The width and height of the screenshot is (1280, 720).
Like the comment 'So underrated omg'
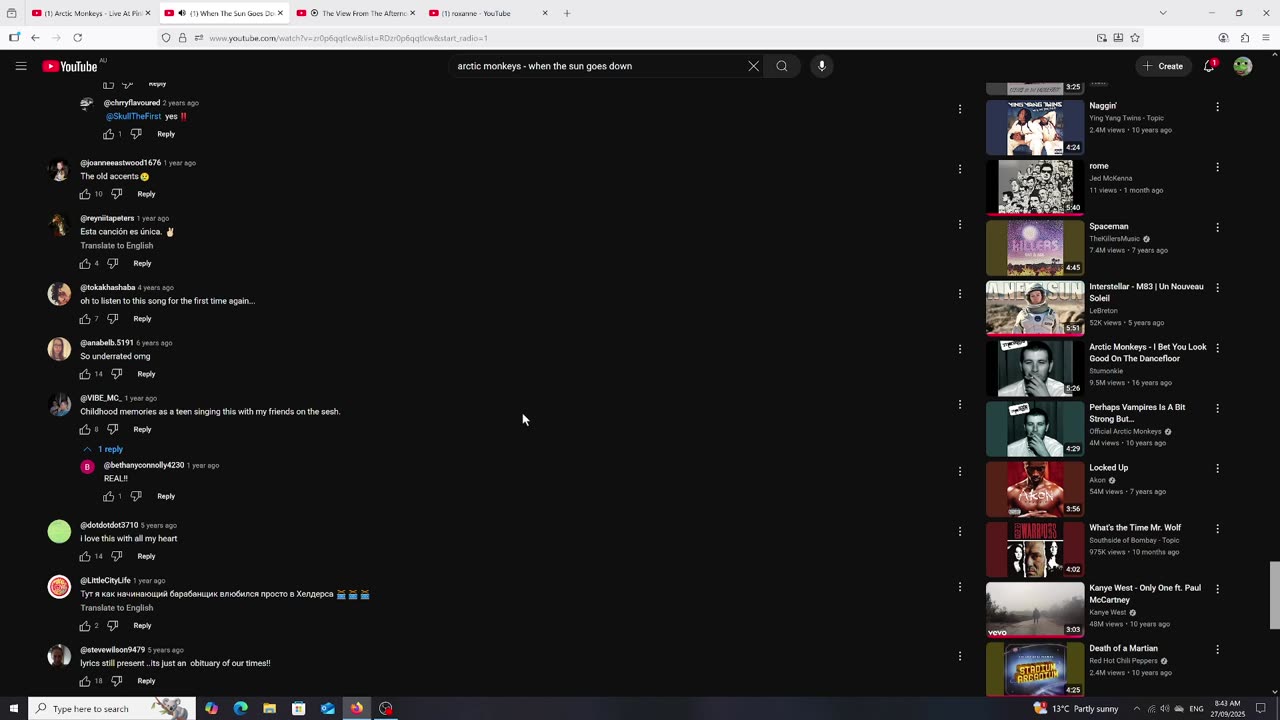[85, 374]
